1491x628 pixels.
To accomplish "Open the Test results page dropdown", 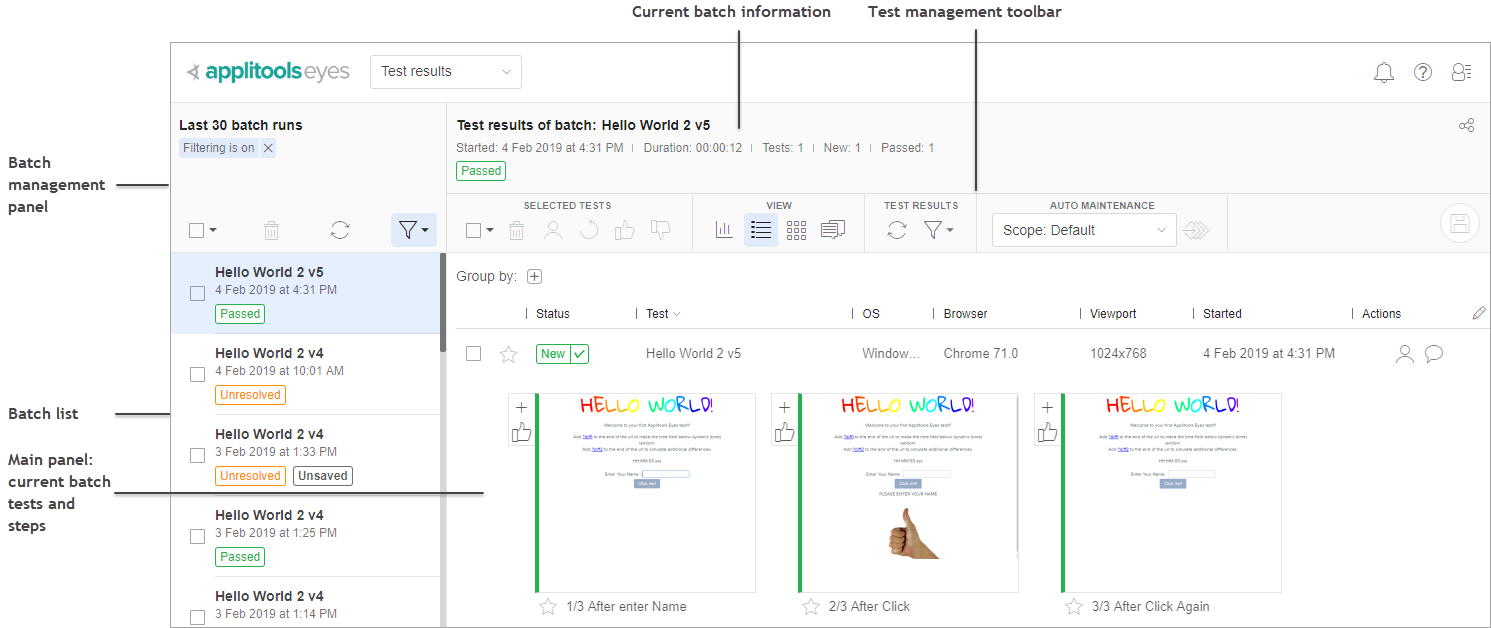I will coord(446,72).
